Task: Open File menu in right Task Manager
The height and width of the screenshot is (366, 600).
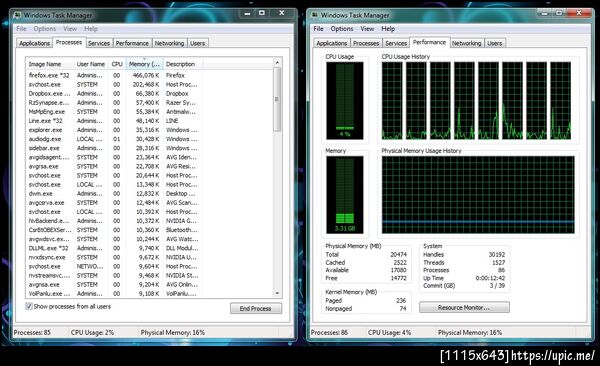Action: point(318,29)
